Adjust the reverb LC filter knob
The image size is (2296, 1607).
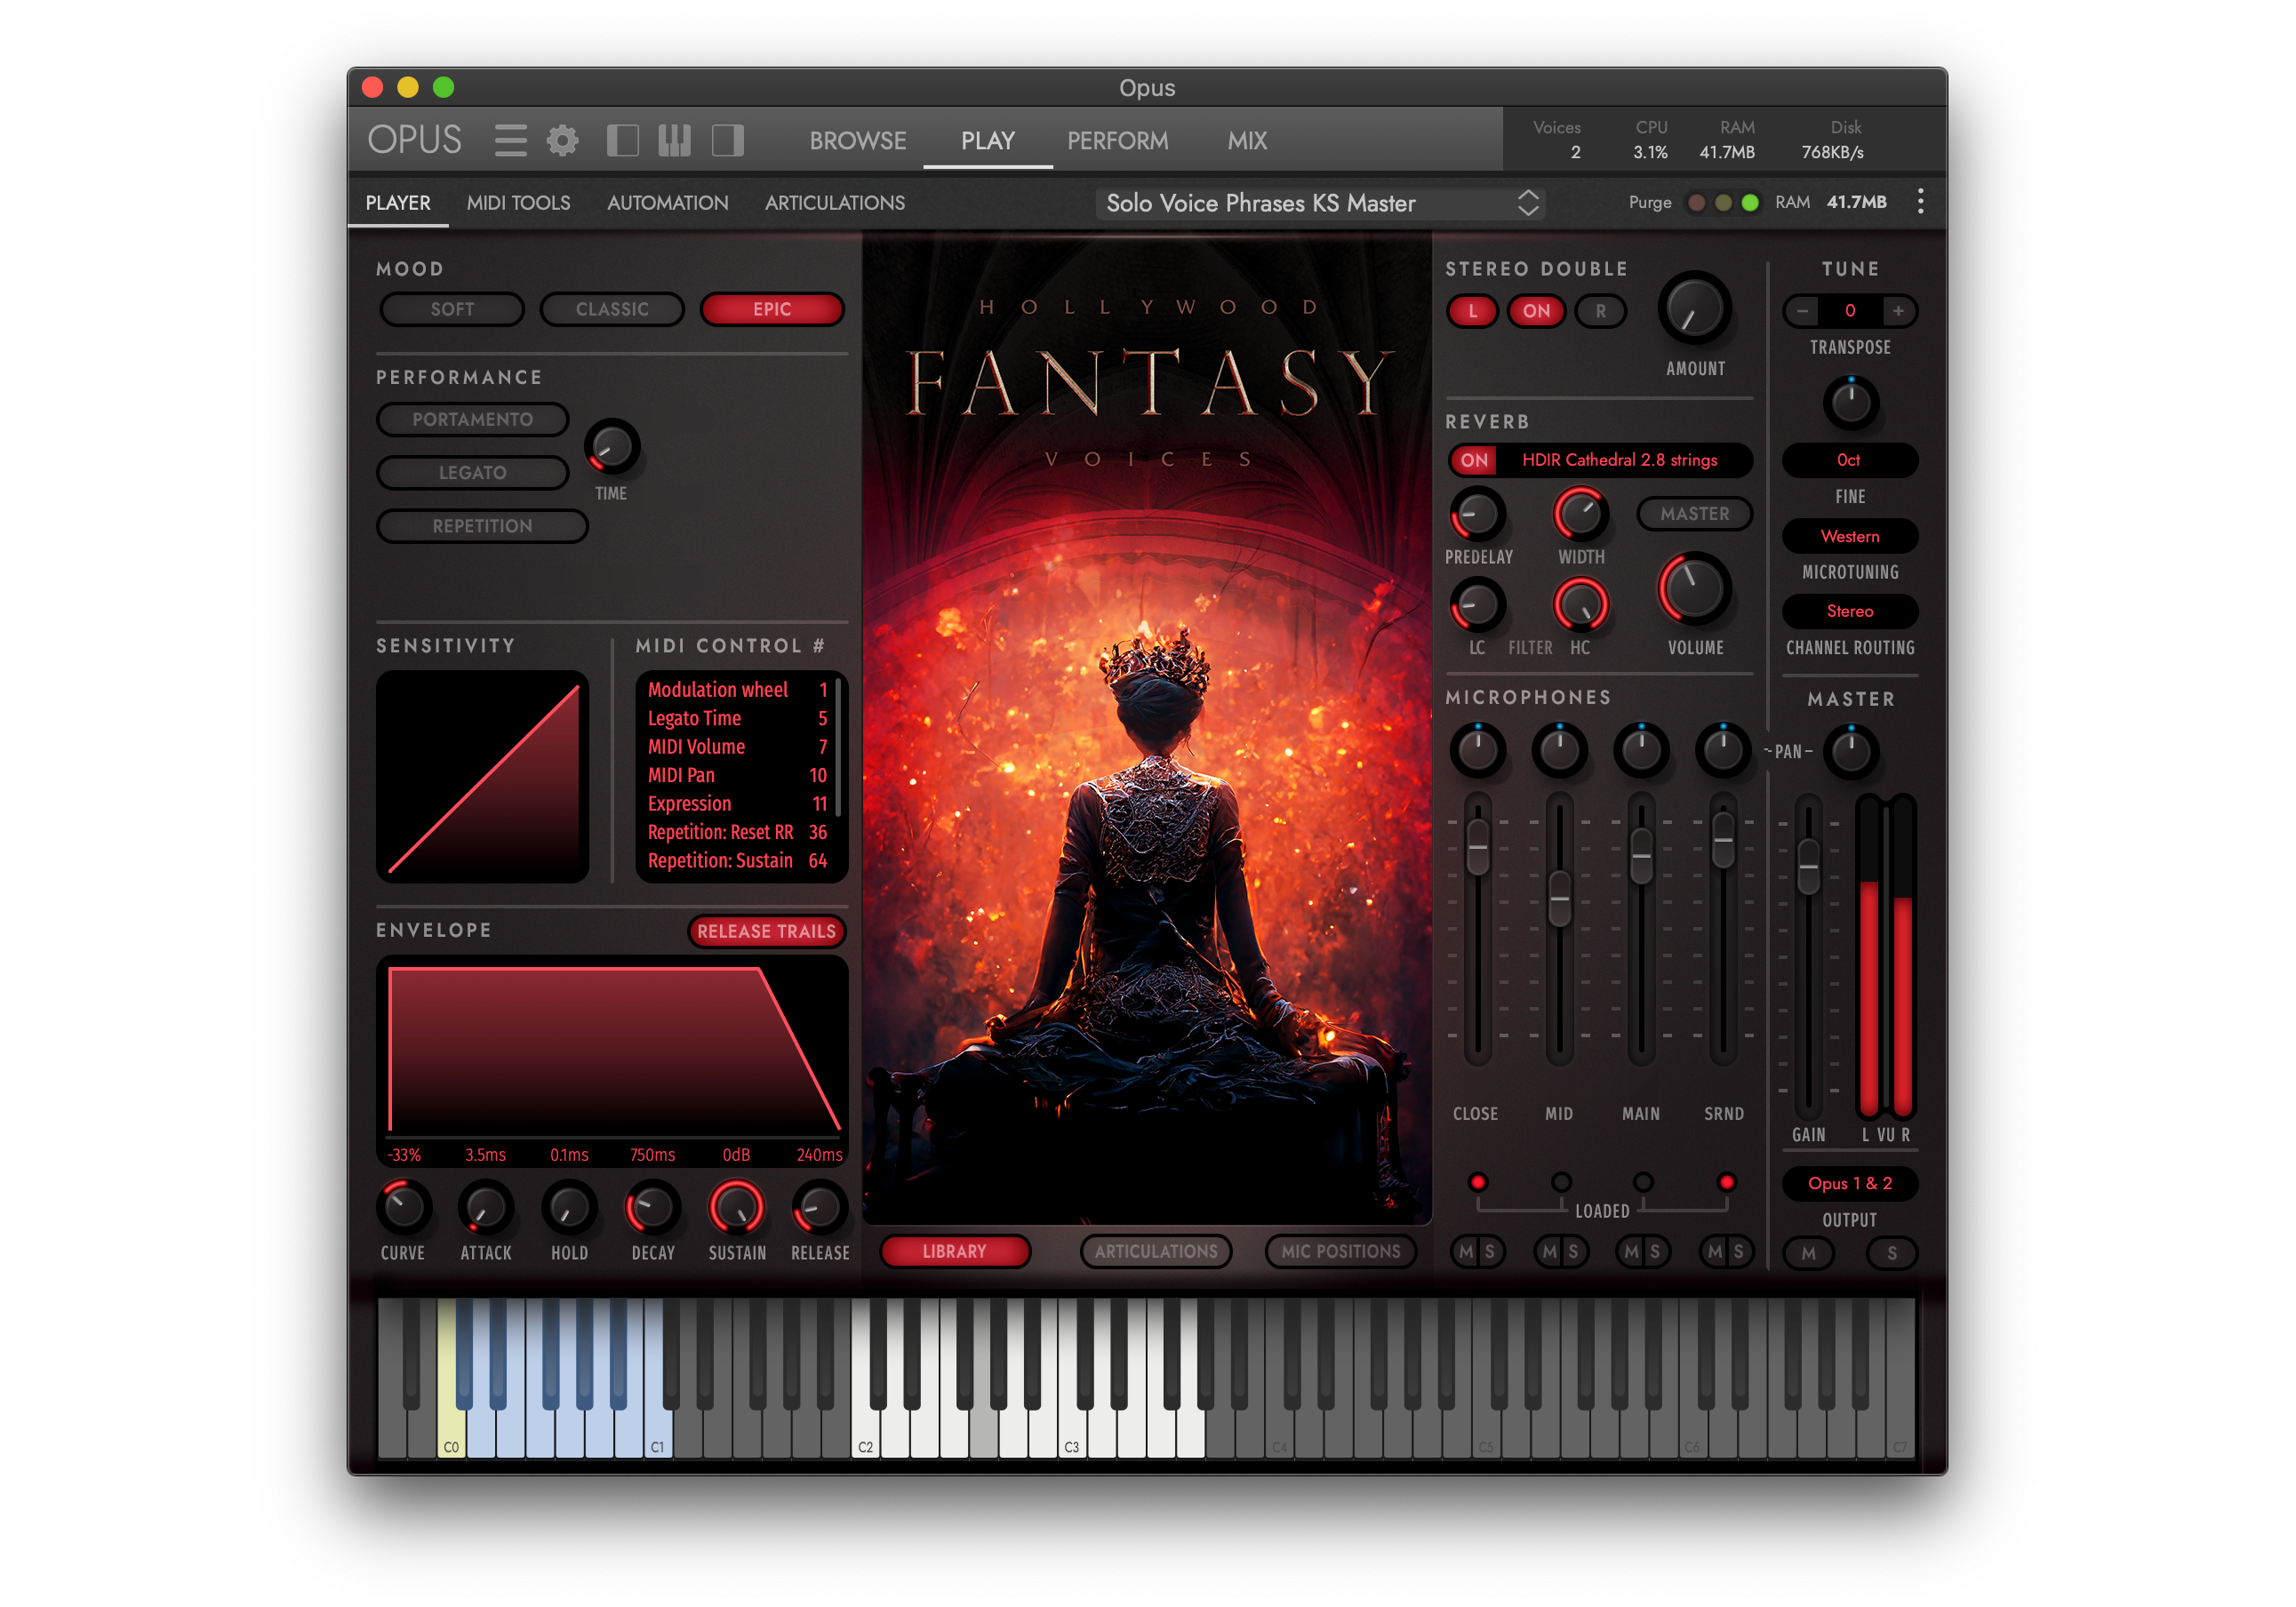[x=1477, y=605]
